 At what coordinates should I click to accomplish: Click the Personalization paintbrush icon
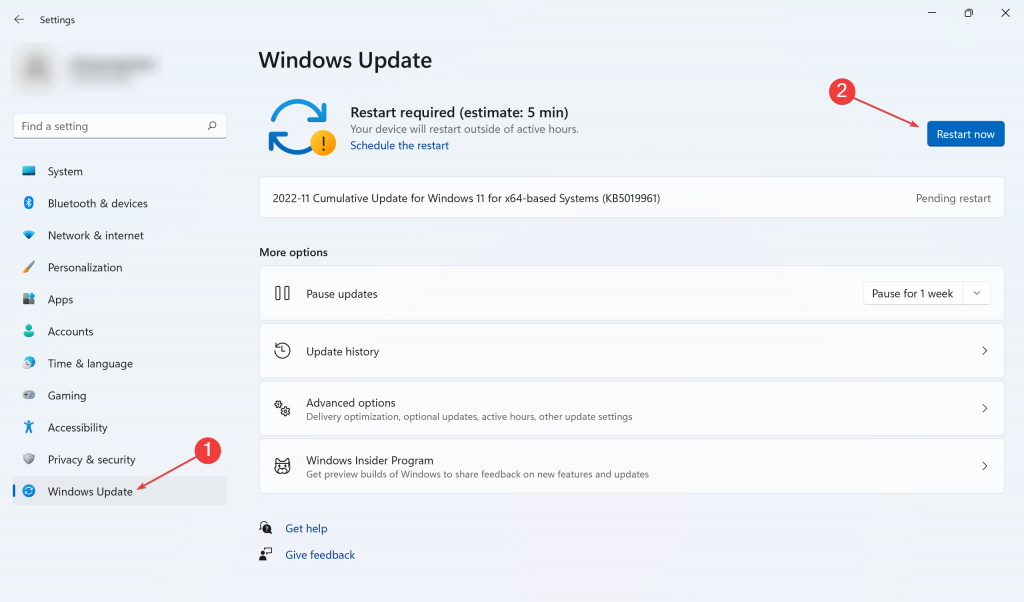point(29,267)
